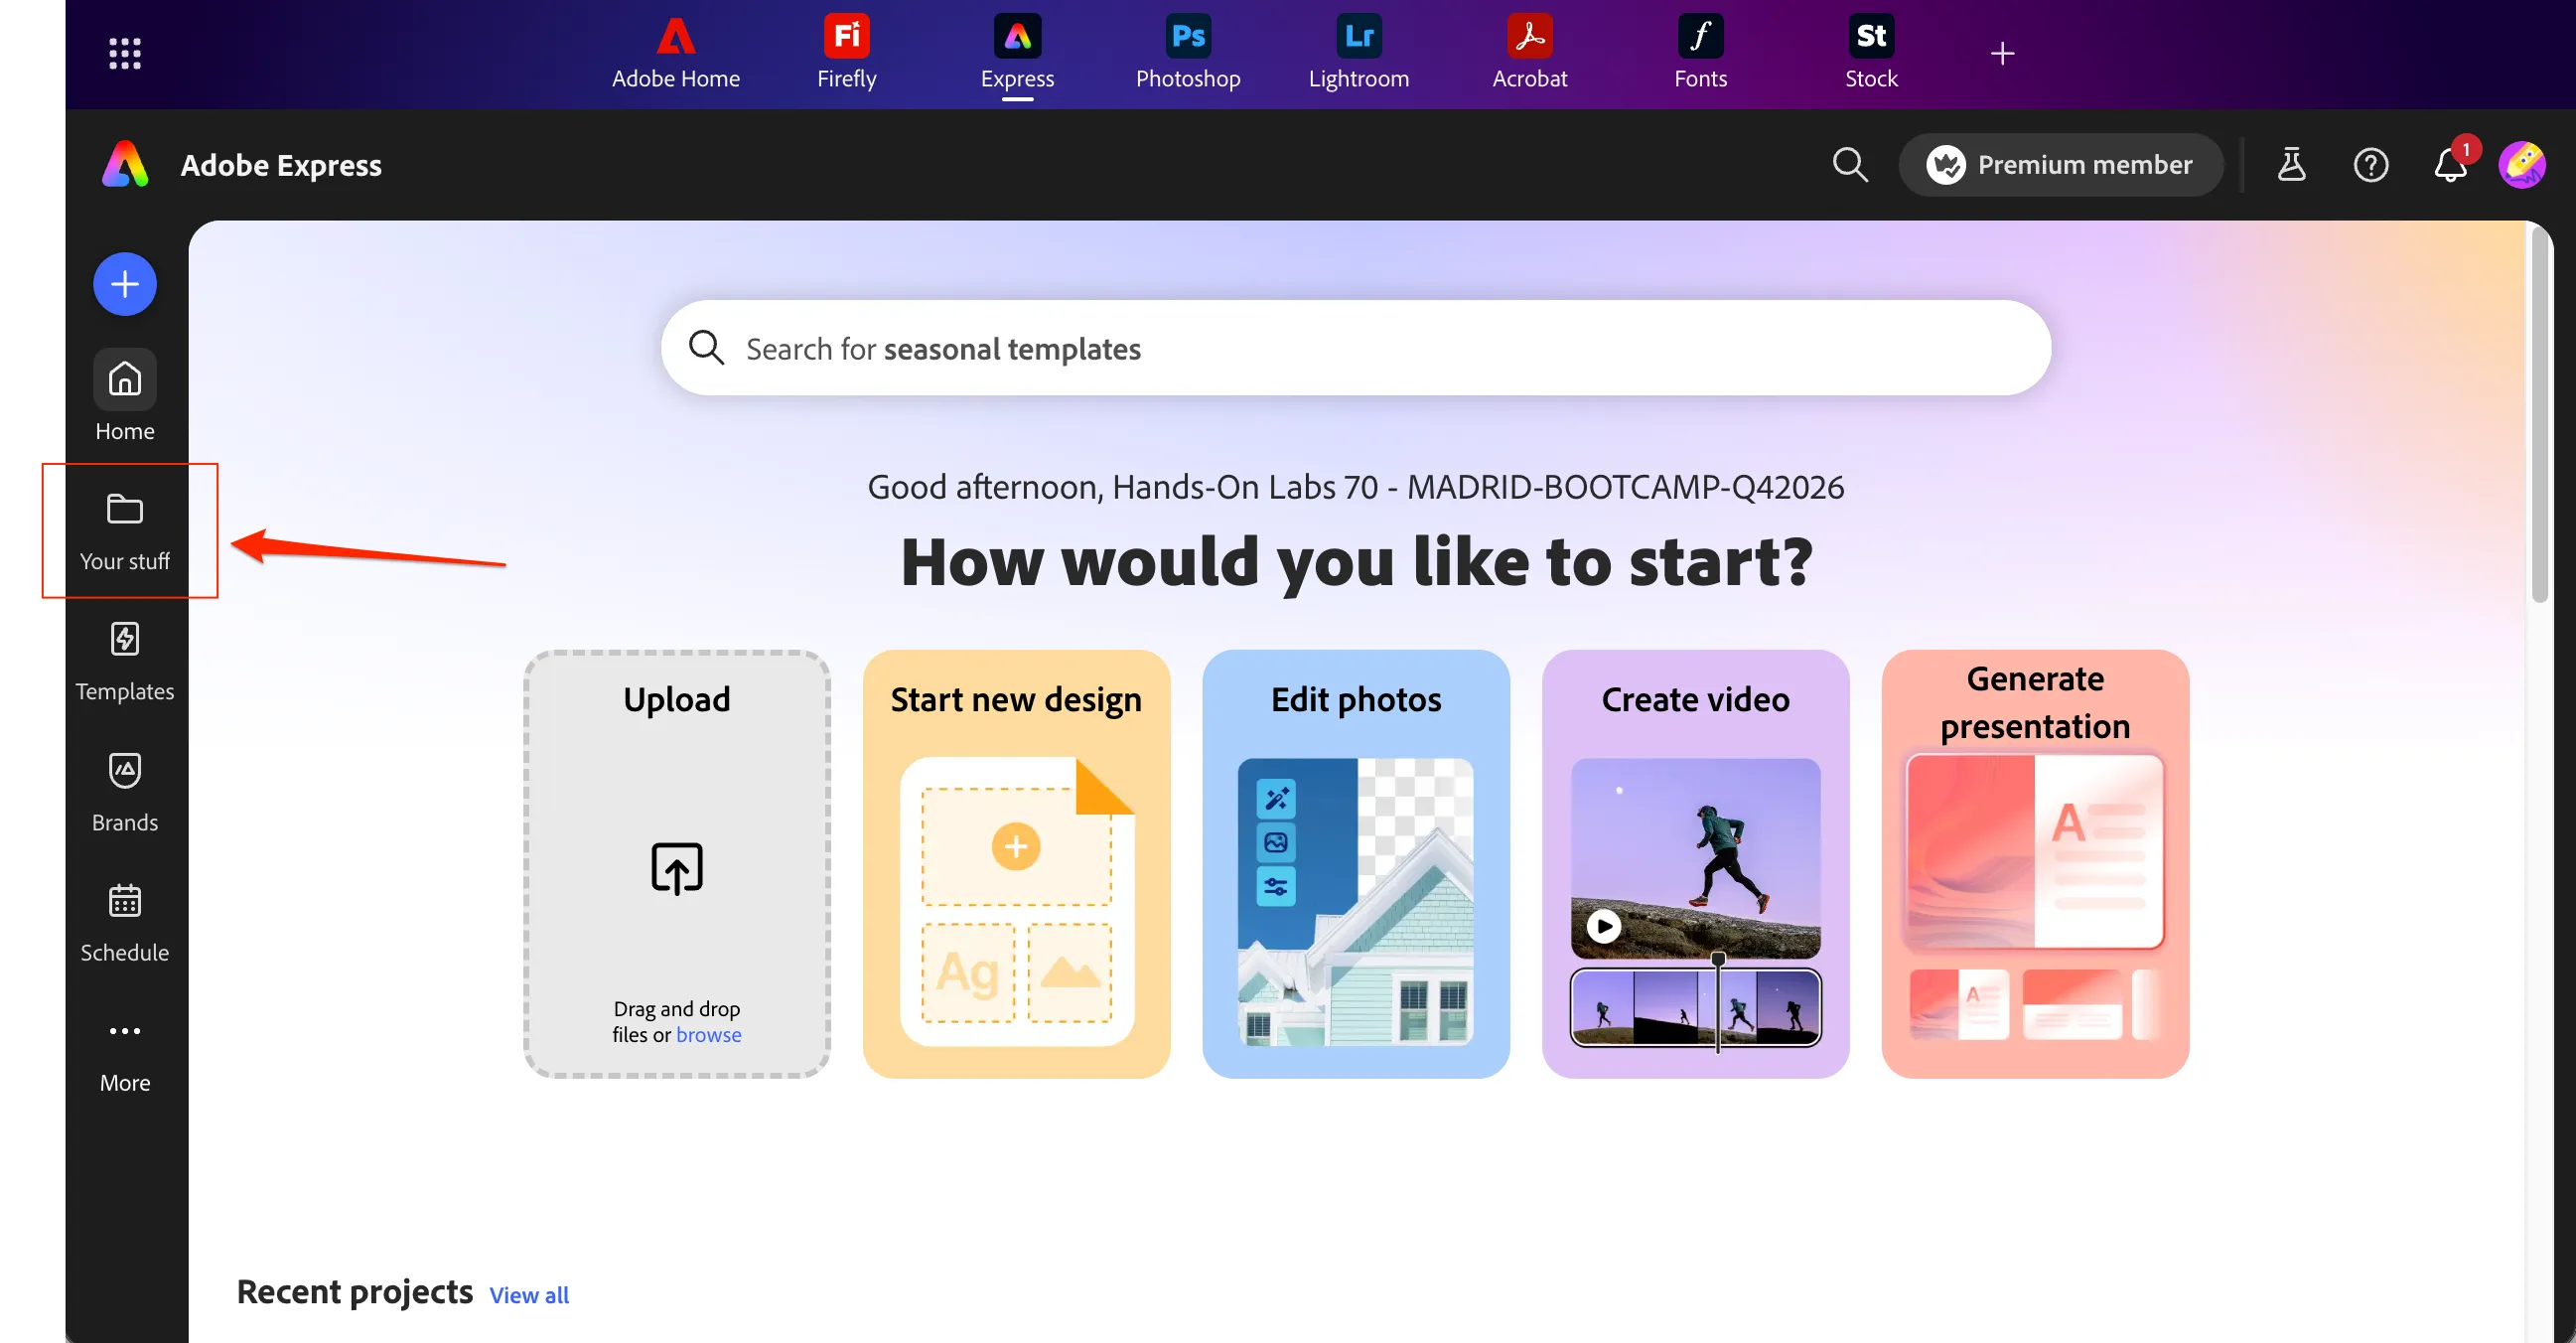Click the blue create plus button
This screenshot has width=2576, height=1343.
point(125,285)
